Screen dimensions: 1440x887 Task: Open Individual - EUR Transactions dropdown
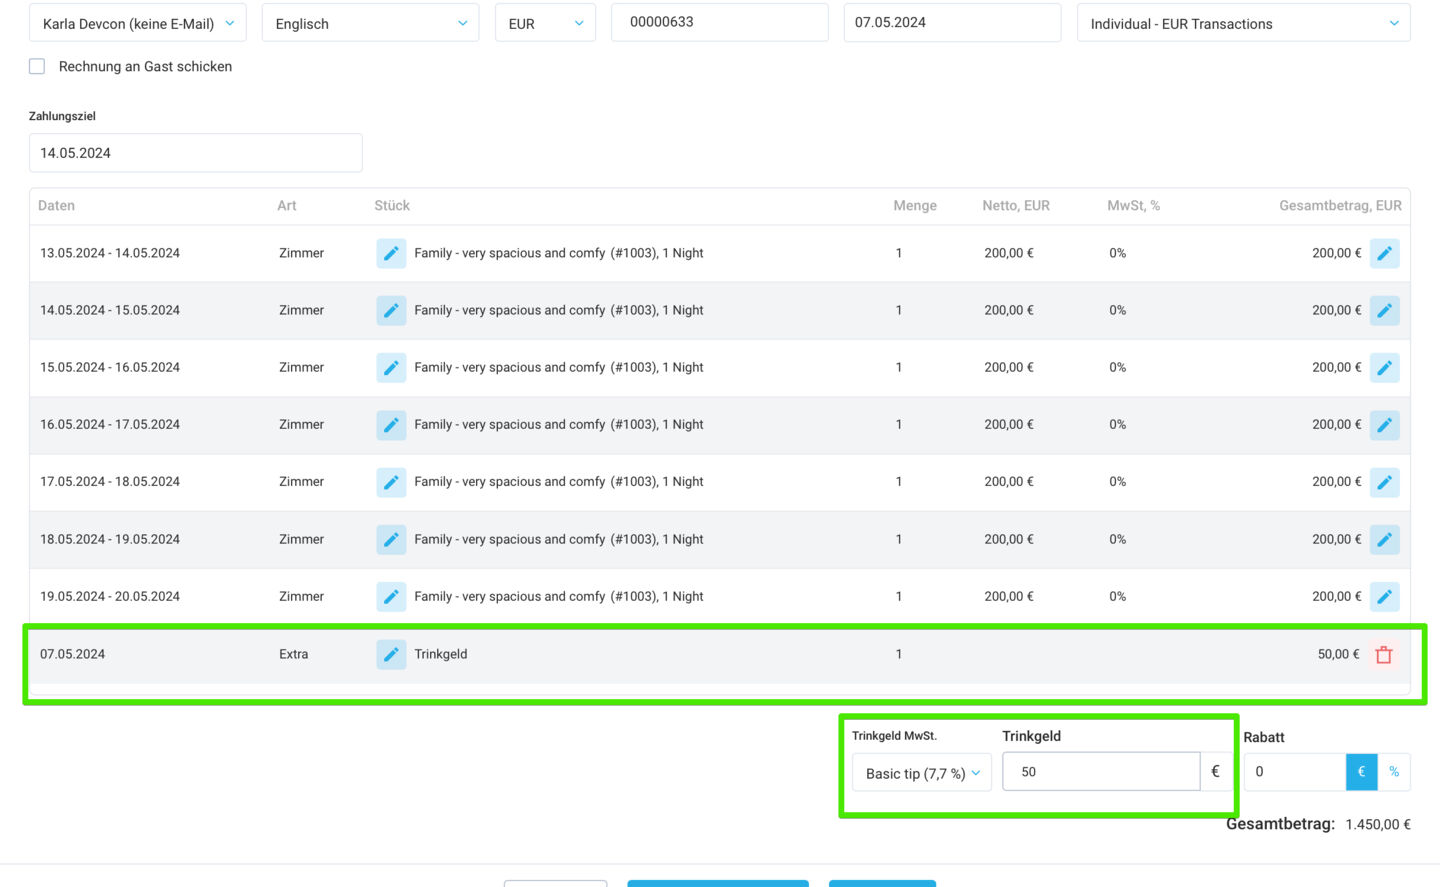point(1243,23)
